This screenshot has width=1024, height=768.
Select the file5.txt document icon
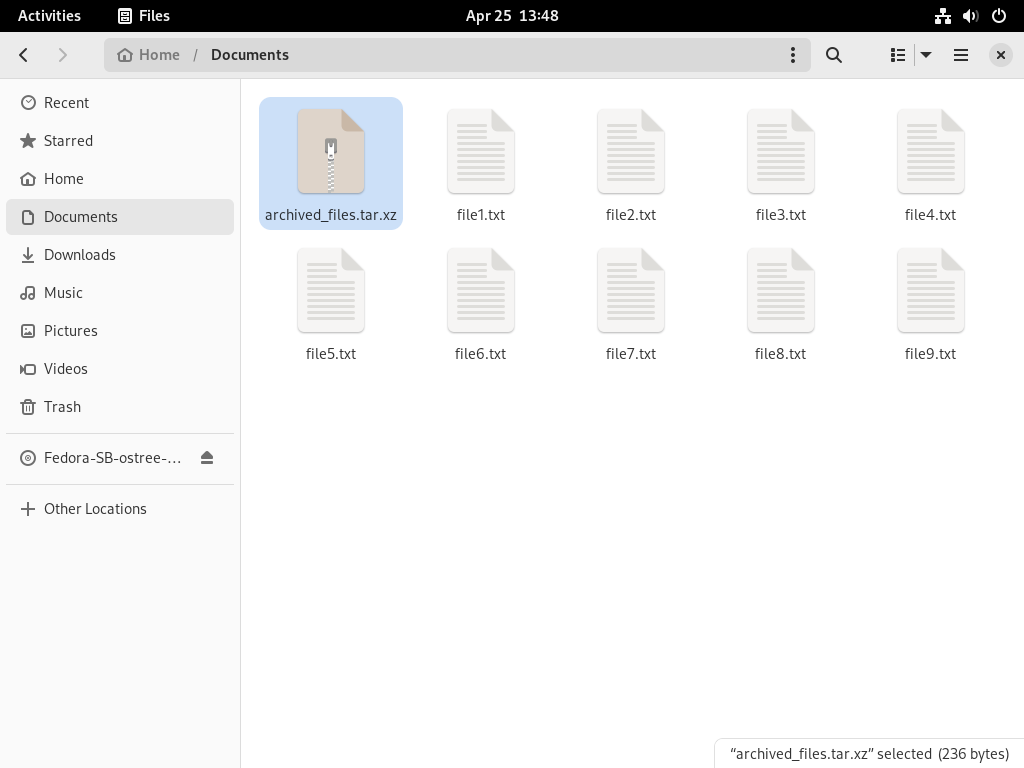click(331, 290)
